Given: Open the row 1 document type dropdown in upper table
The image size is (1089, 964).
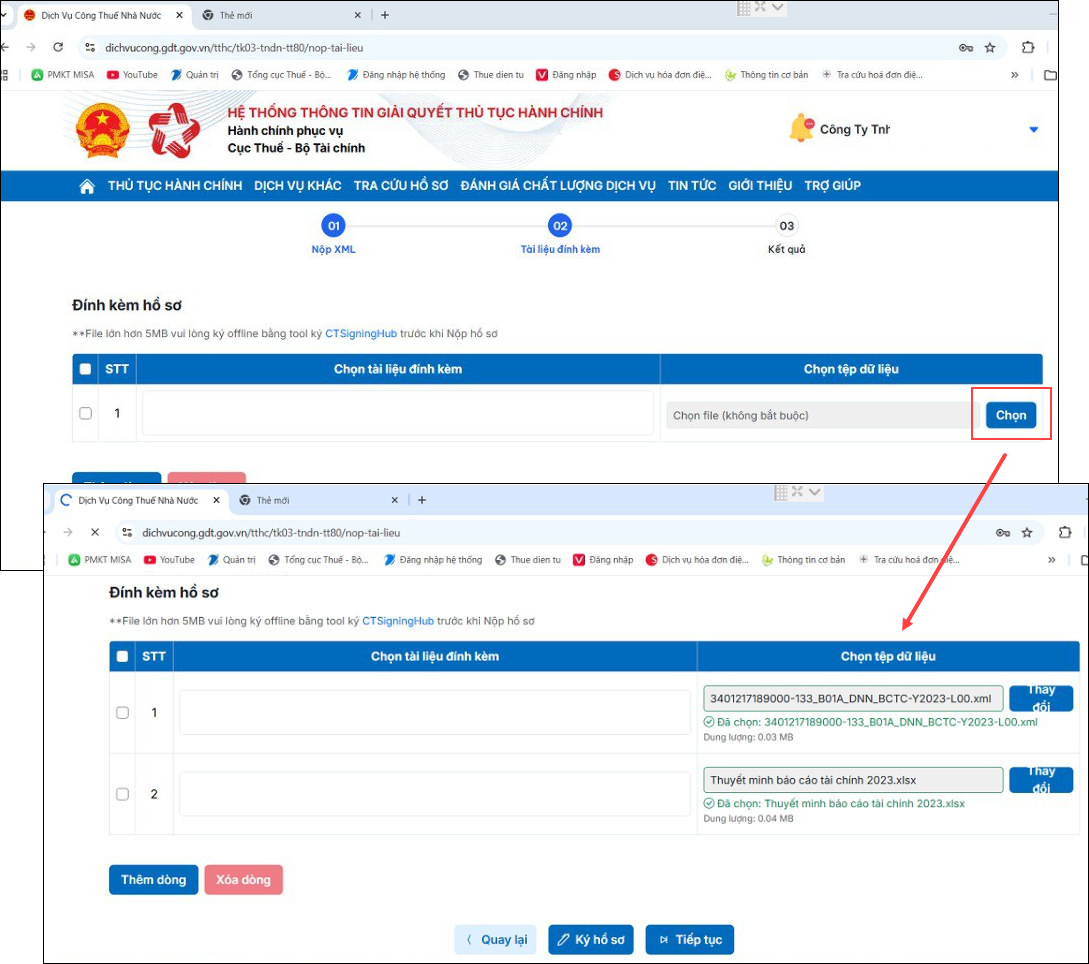Looking at the screenshot, I should 398,413.
